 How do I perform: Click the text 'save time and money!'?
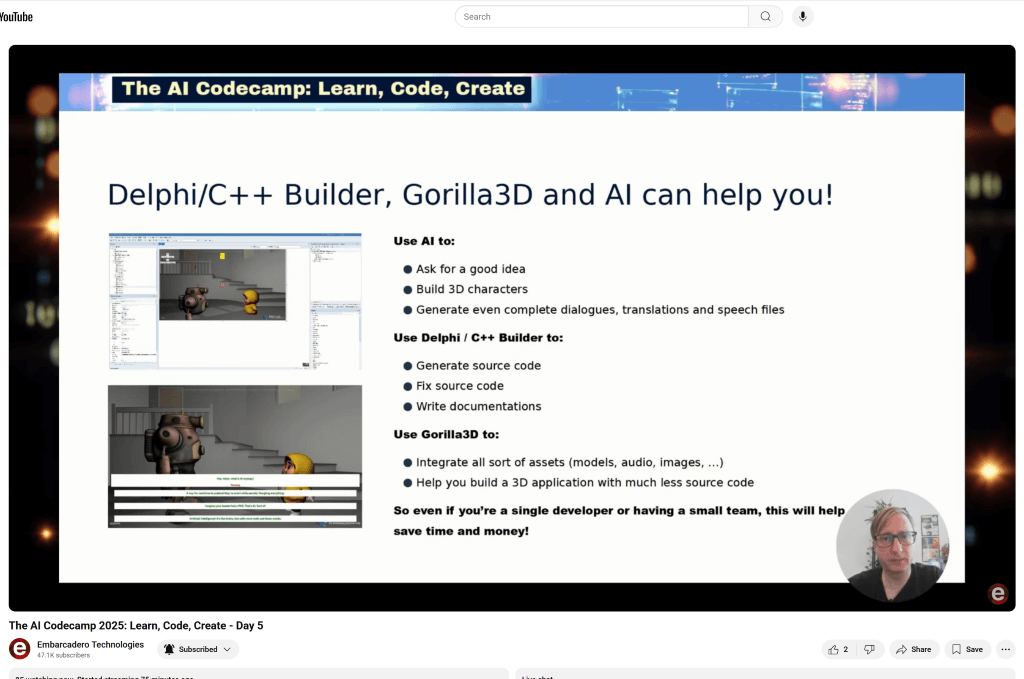click(461, 531)
